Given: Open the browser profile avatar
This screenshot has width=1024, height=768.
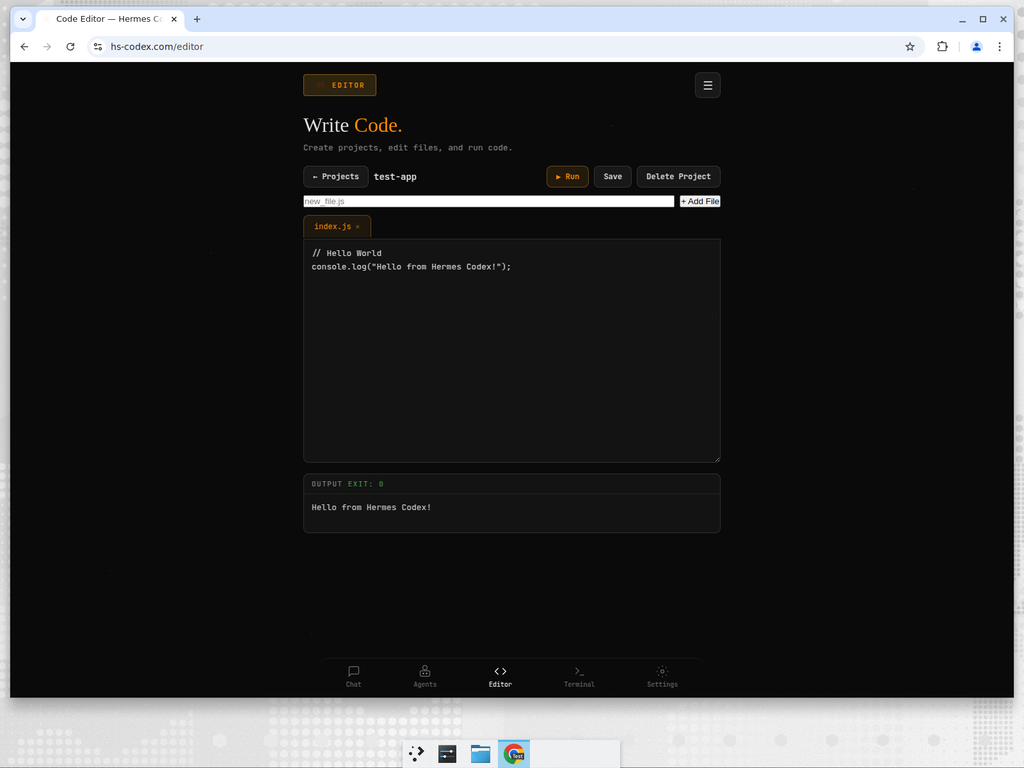Looking at the screenshot, I should click(976, 46).
